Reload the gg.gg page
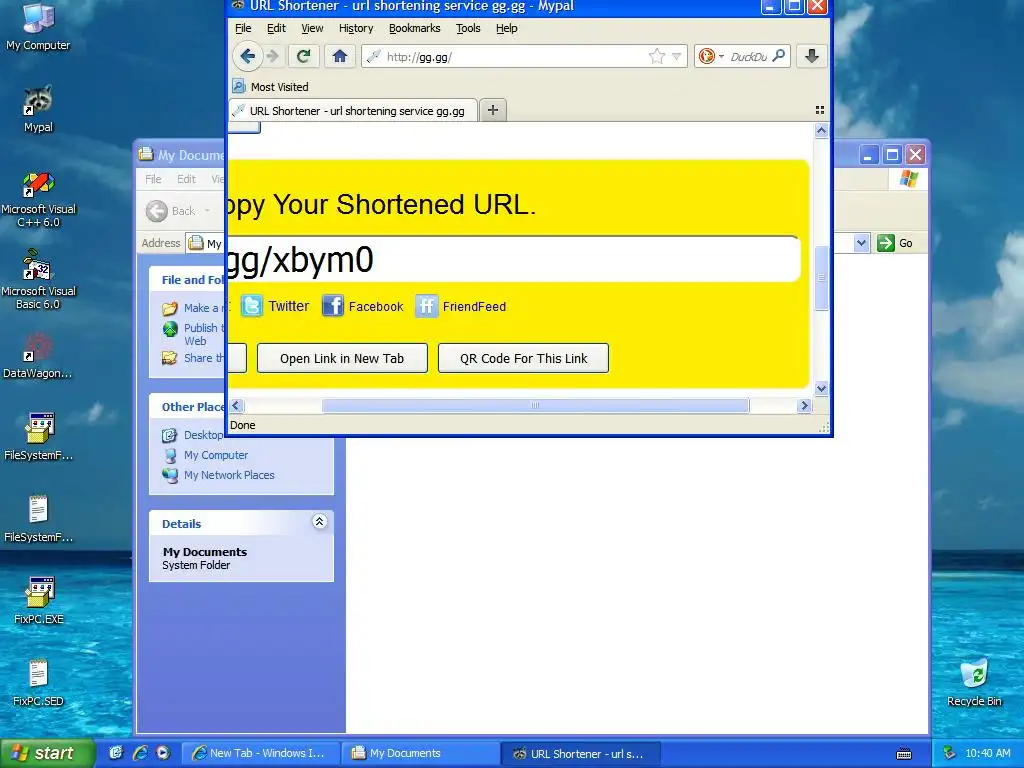This screenshot has height=768, width=1024. 303,57
